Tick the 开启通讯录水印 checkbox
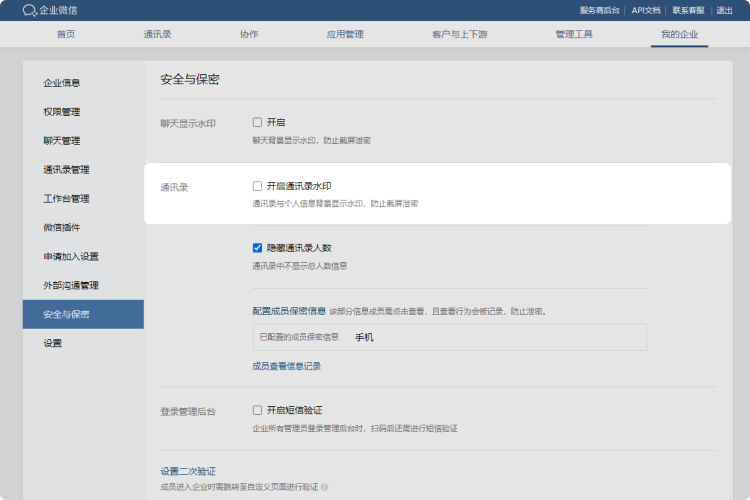Image resolution: width=750 pixels, height=500 pixels. pyautogui.click(x=257, y=186)
